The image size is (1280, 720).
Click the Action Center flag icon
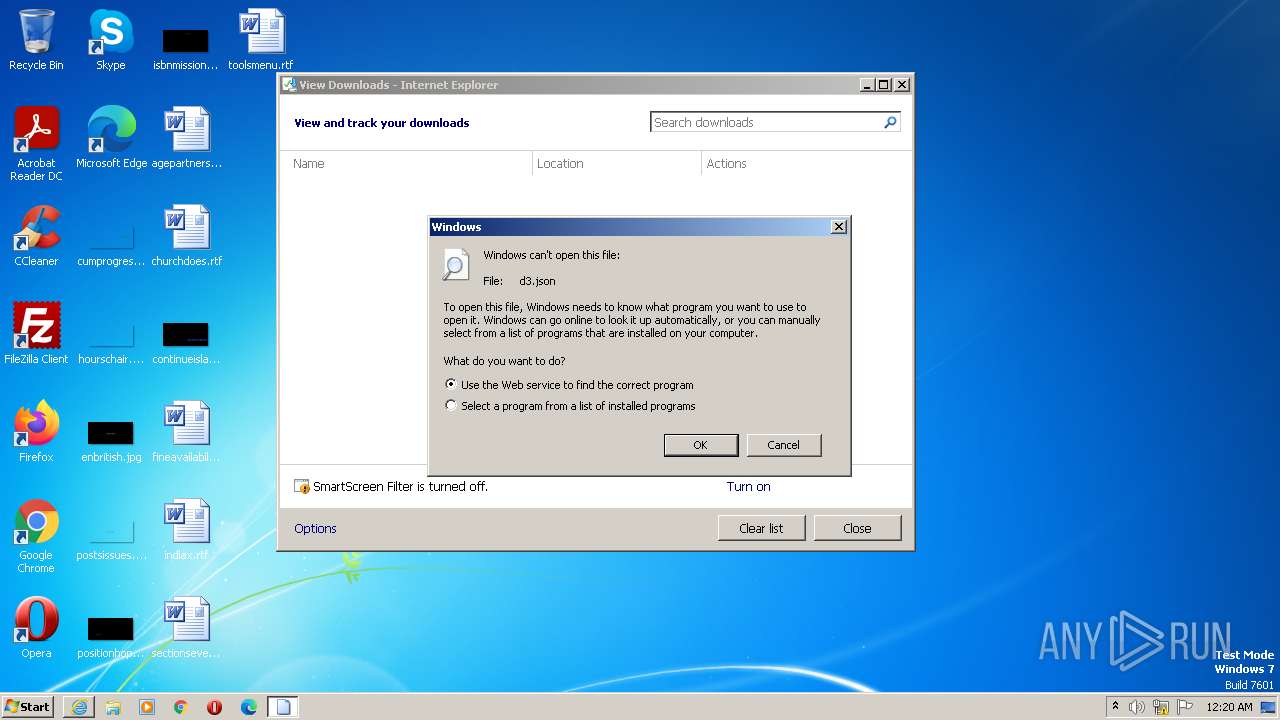[x=1185, y=707]
